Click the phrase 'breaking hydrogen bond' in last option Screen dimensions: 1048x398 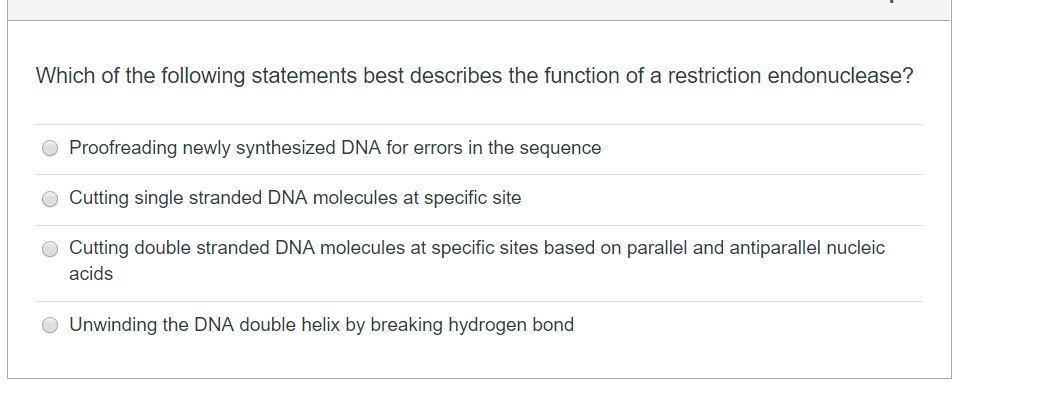(x=472, y=325)
